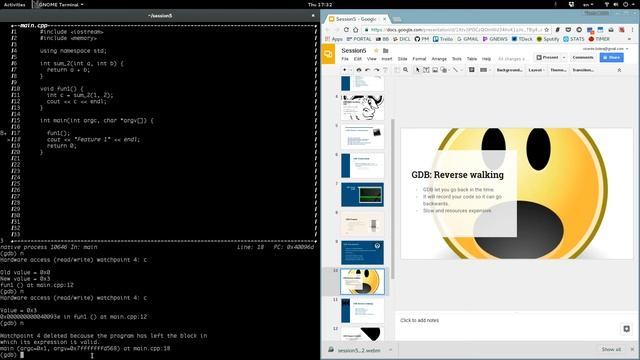Select slide 7 thumbnail with green screen

click(x=362, y=195)
